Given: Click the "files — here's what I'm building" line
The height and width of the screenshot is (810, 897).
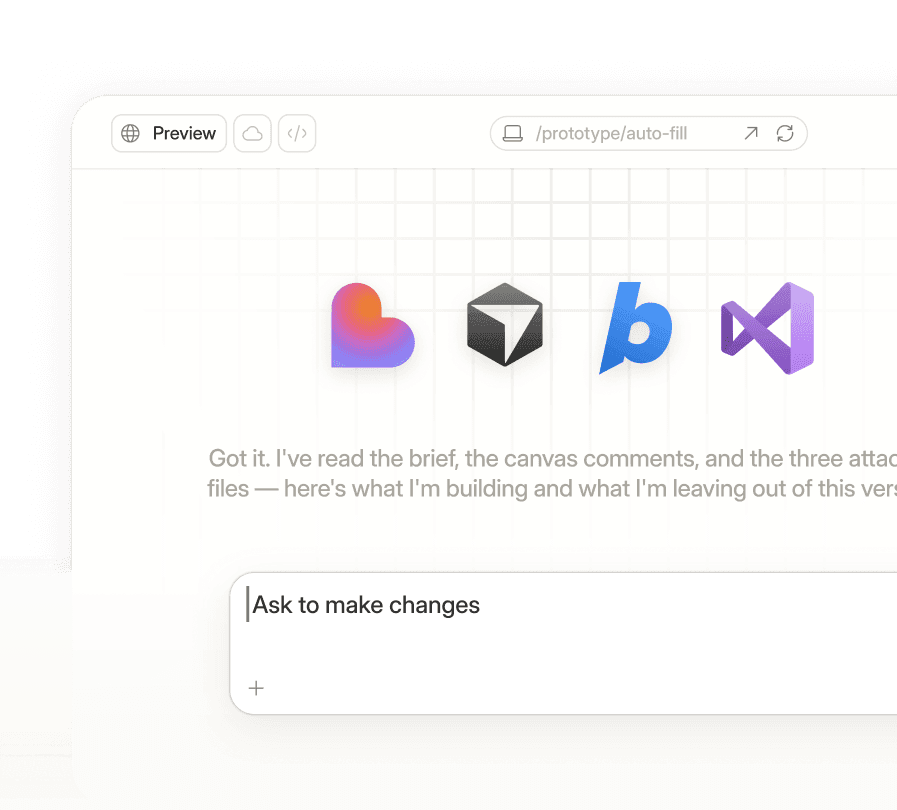Looking at the screenshot, I should [x=552, y=488].
